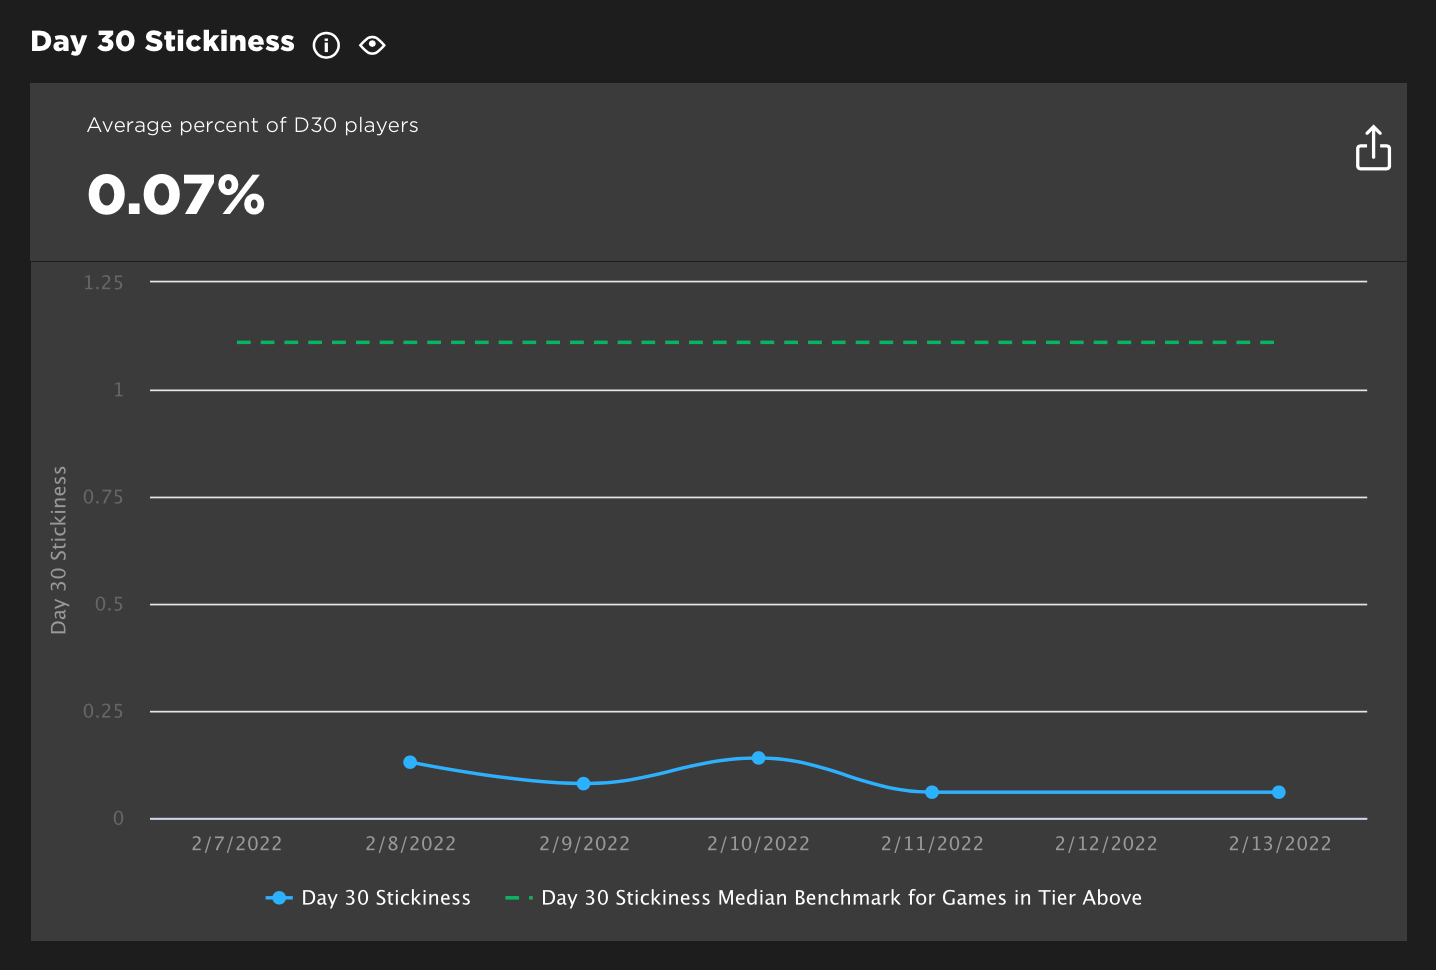Click the 2/12/2022 x-axis label
The image size is (1436, 970).
[x=1106, y=844]
